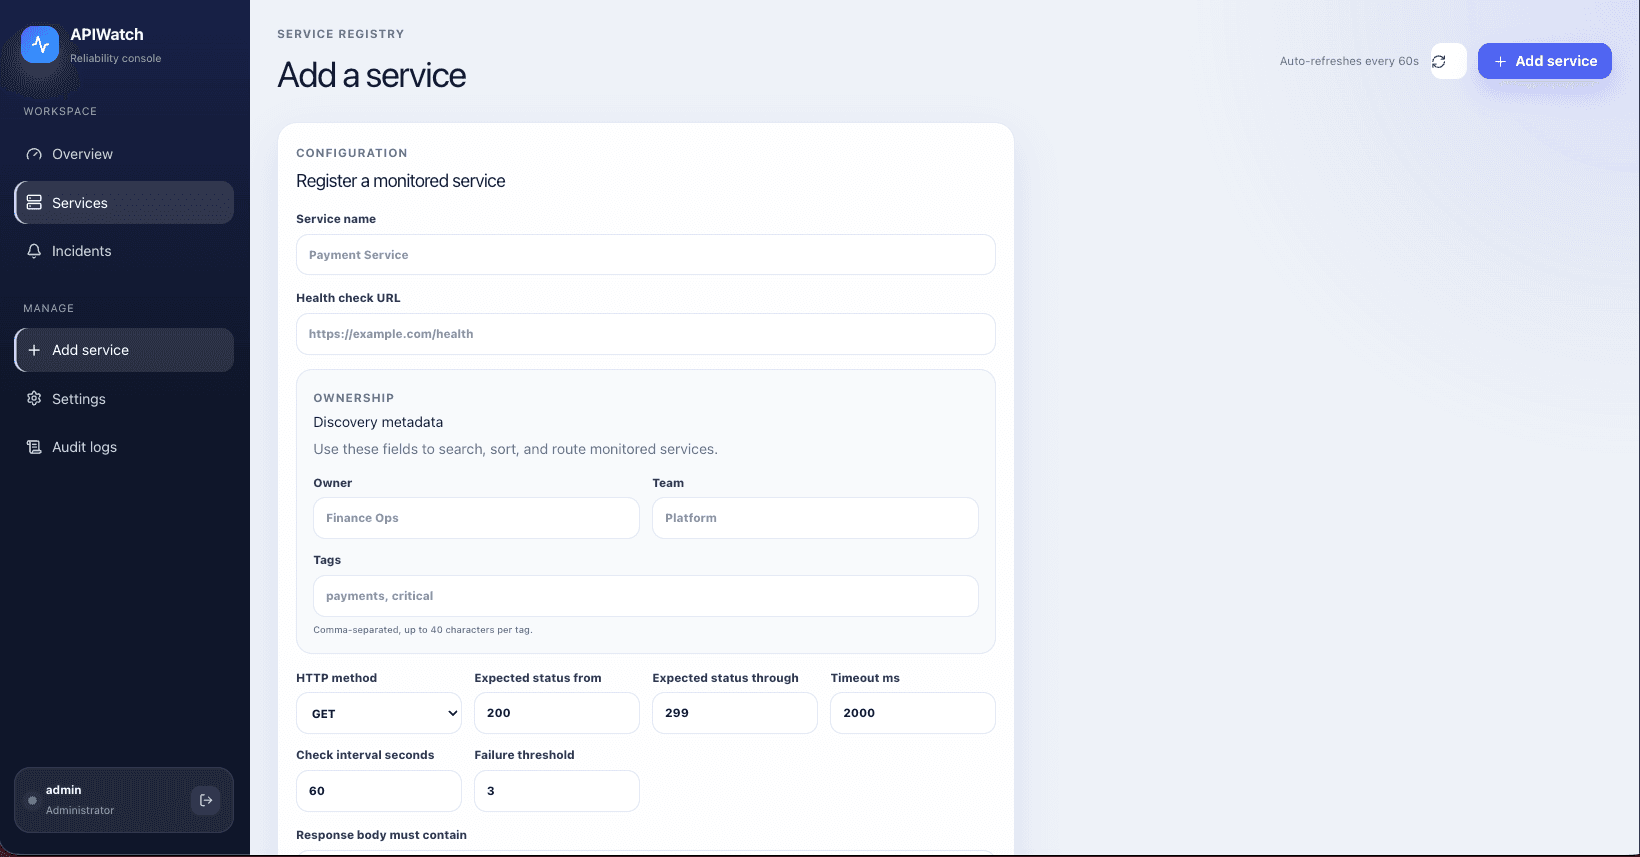Click the admin Administrator profile text

pos(80,800)
